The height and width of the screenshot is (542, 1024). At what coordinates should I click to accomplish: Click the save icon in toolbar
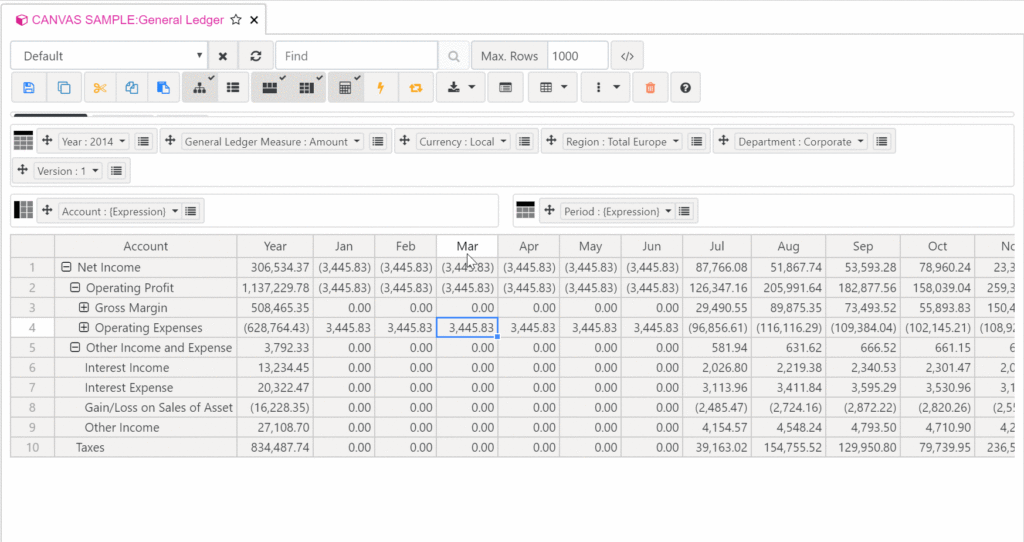tap(28, 88)
